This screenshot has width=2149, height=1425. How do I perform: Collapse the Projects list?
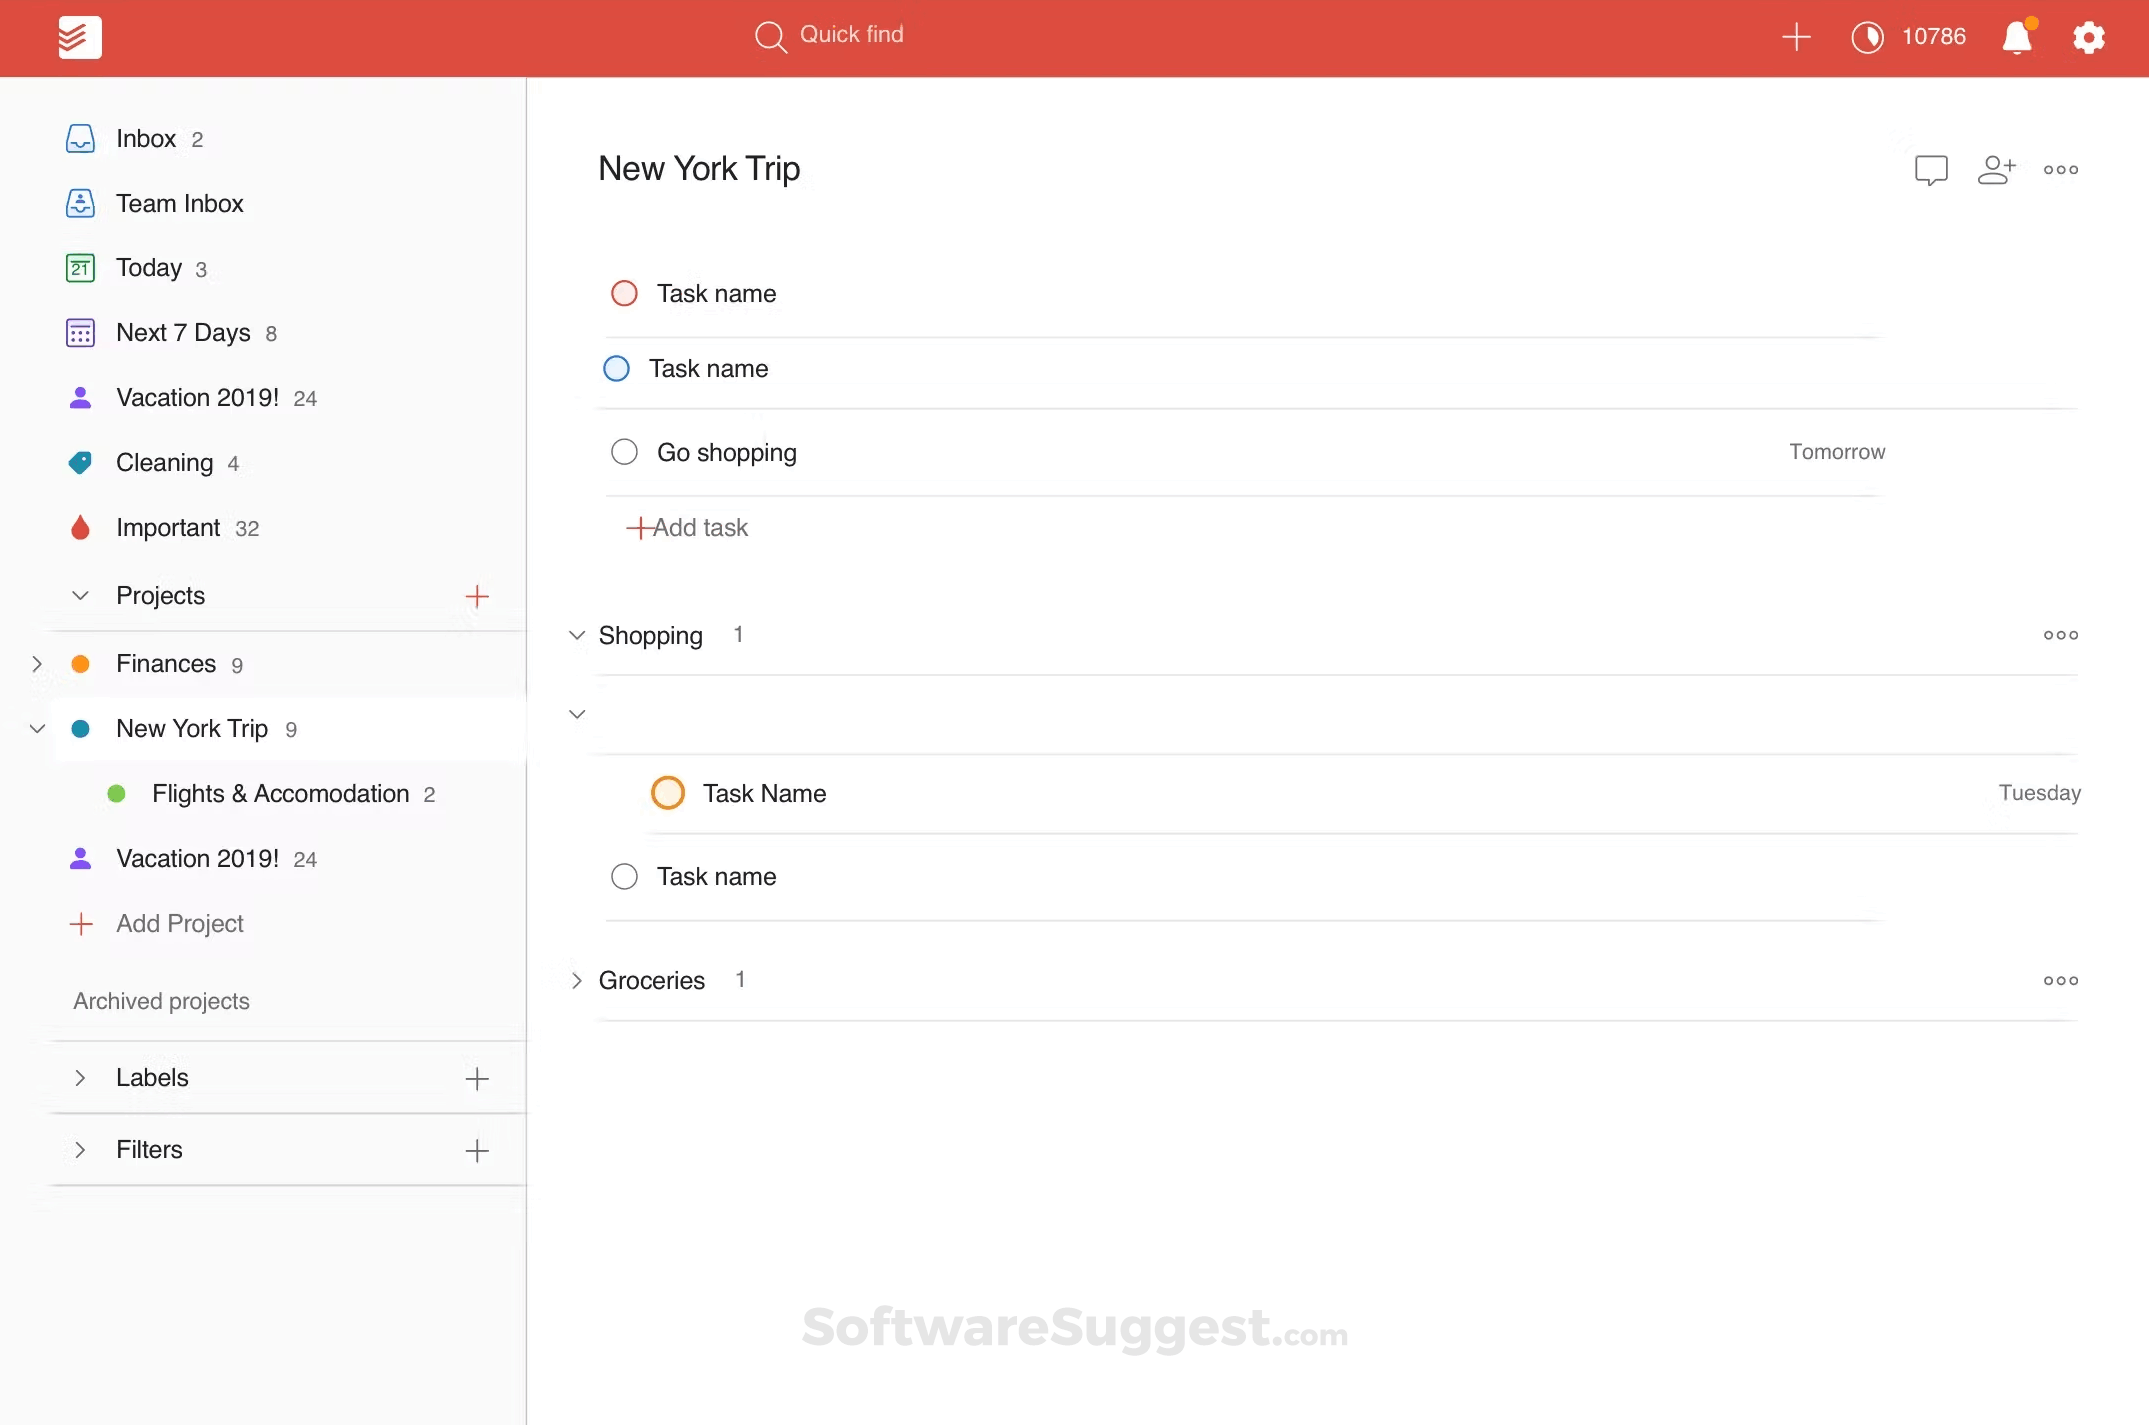click(x=79, y=595)
